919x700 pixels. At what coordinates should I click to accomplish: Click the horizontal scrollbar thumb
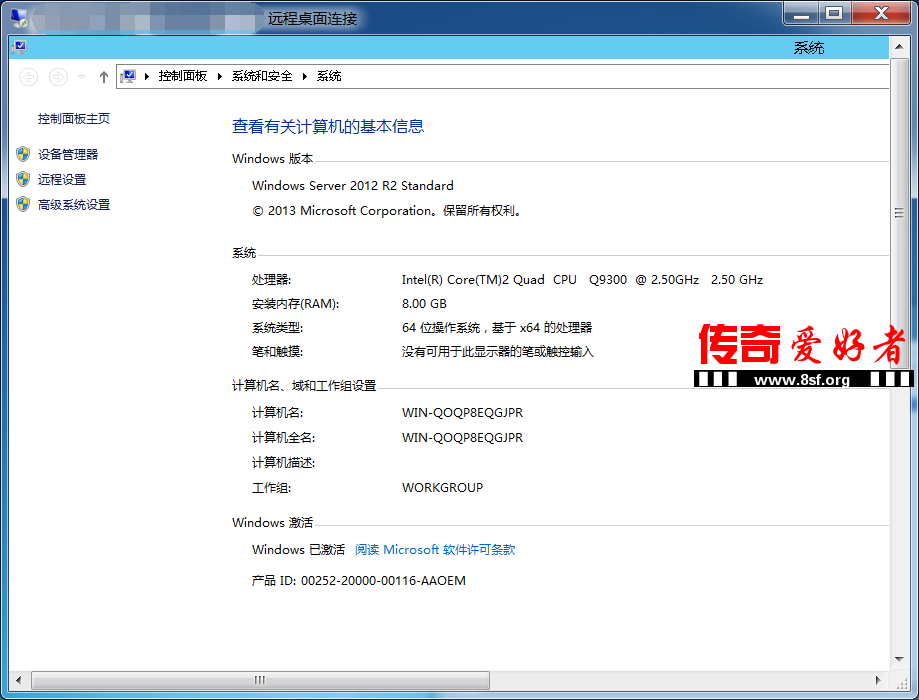(x=260, y=680)
